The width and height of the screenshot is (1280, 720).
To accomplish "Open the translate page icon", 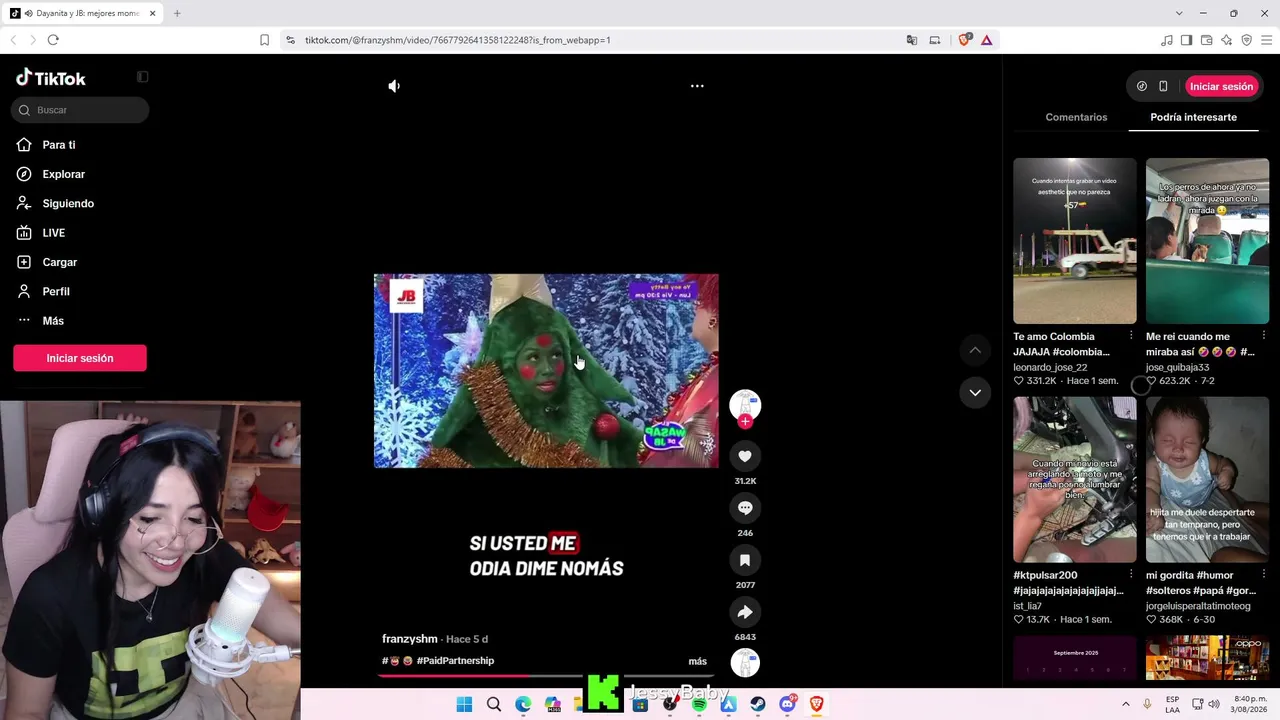I will pos(912,40).
